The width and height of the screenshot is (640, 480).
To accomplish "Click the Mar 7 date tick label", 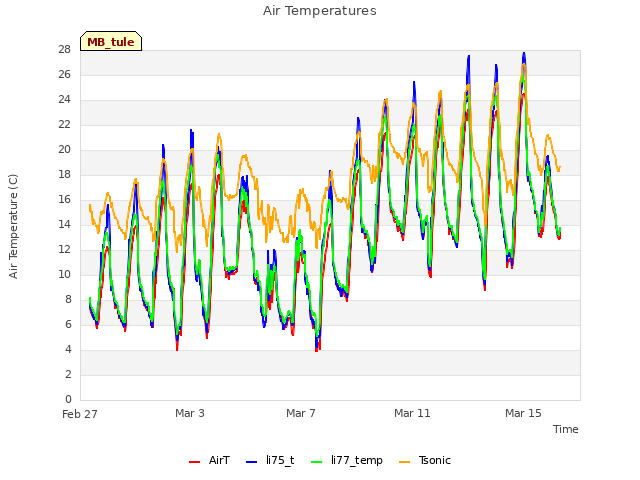I will 301,413.
